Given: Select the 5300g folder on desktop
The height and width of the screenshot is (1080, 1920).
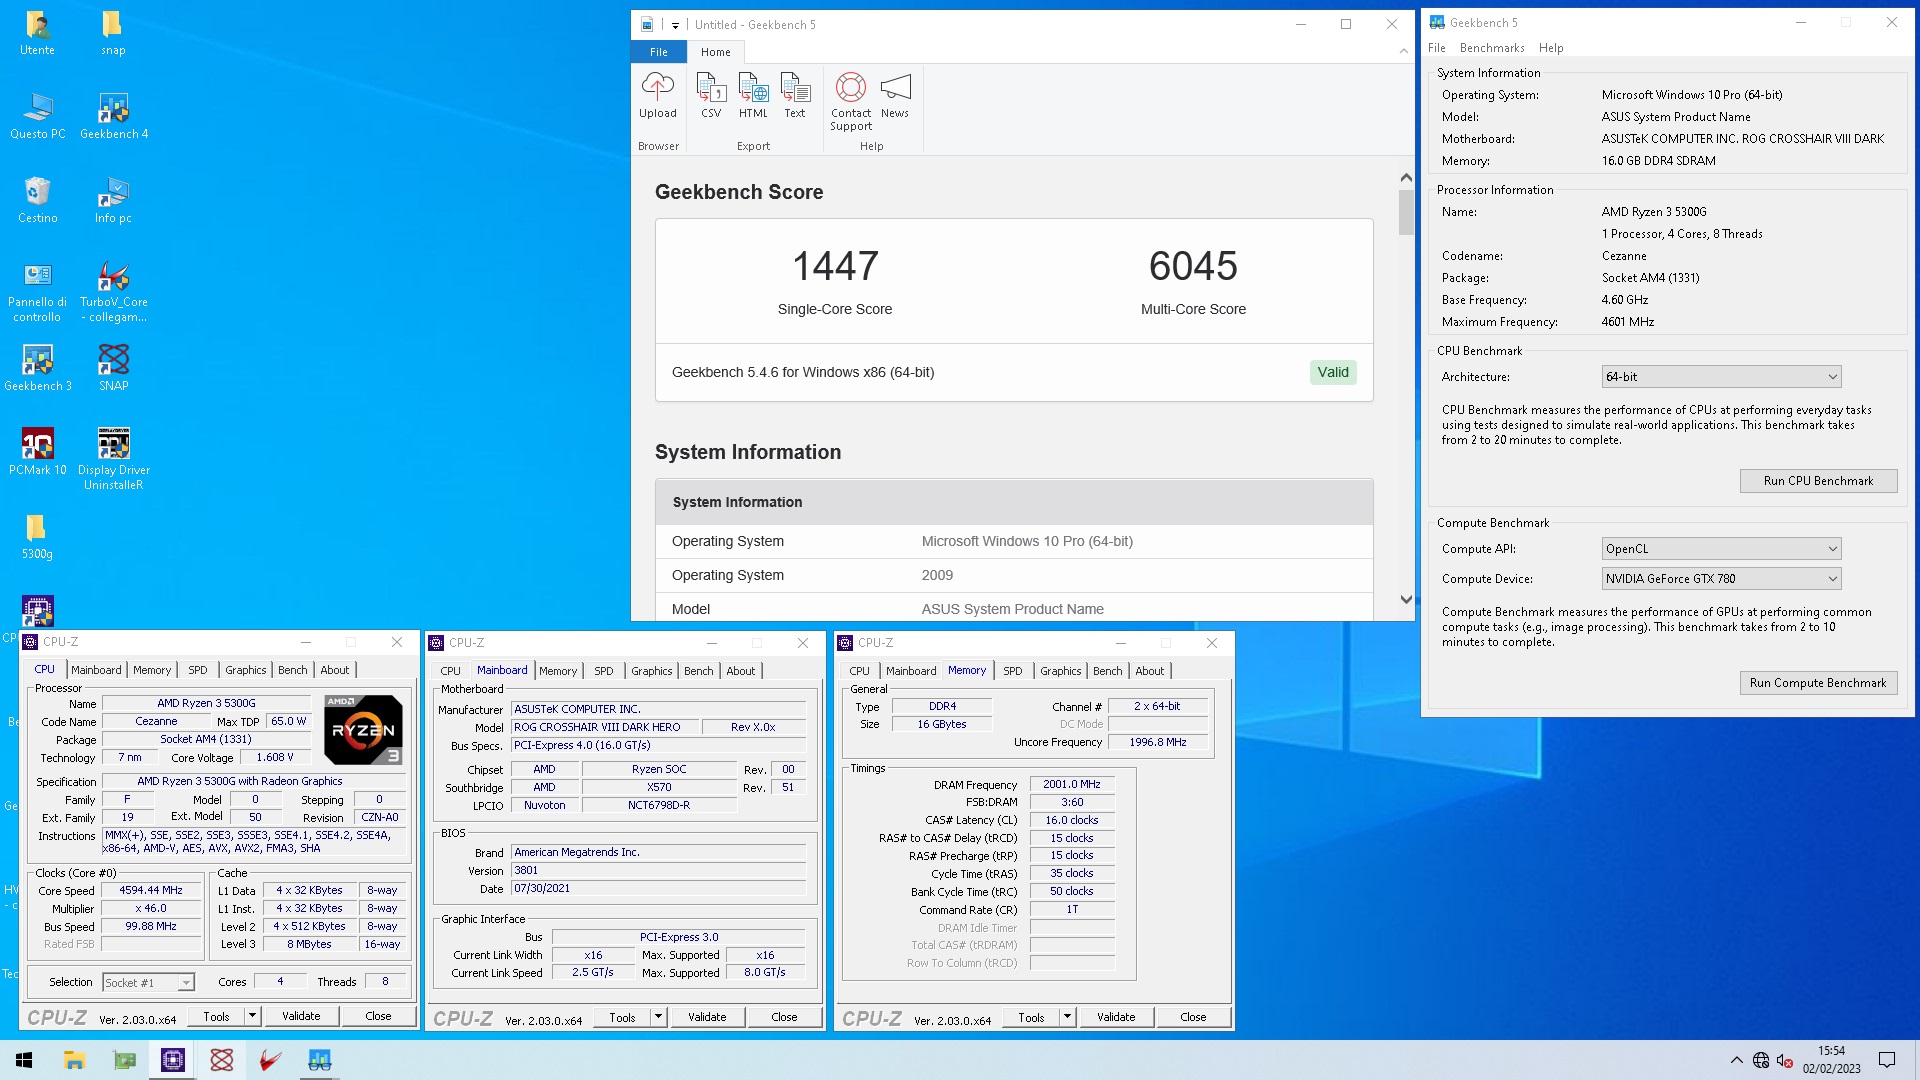Looking at the screenshot, I should click(x=37, y=536).
